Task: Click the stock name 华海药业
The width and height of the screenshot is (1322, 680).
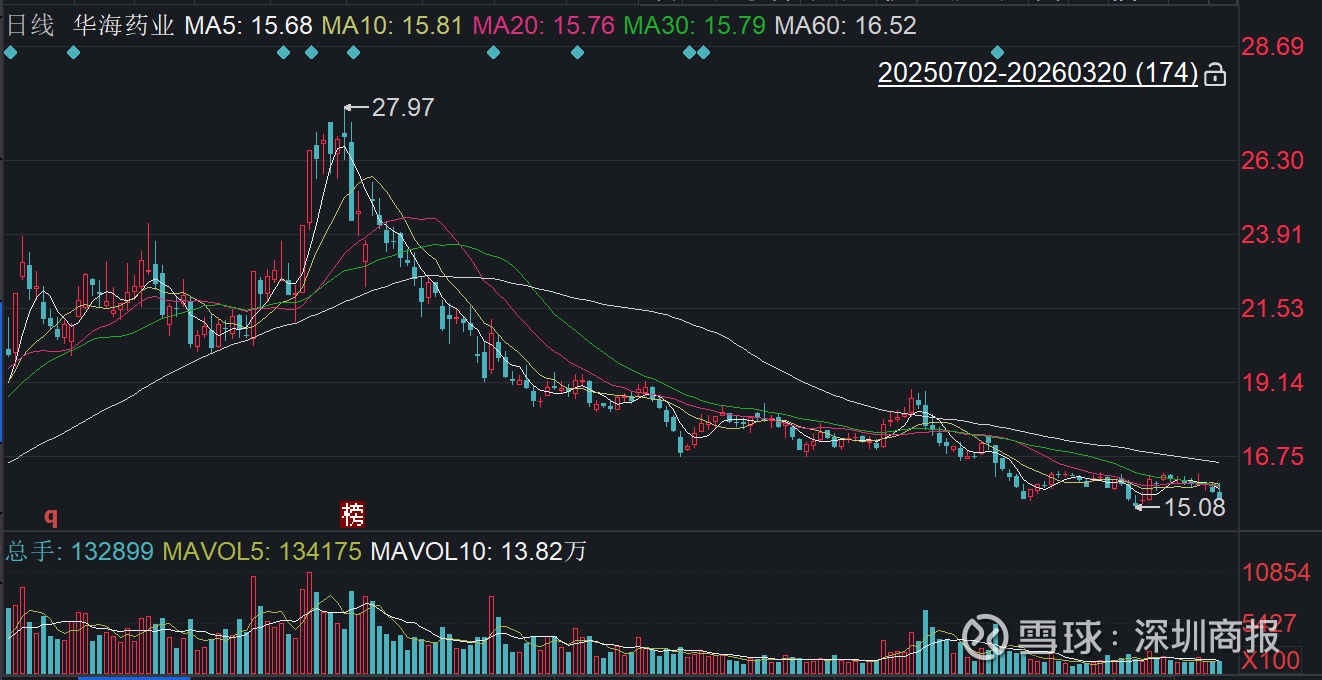Action: [x=124, y=25]
